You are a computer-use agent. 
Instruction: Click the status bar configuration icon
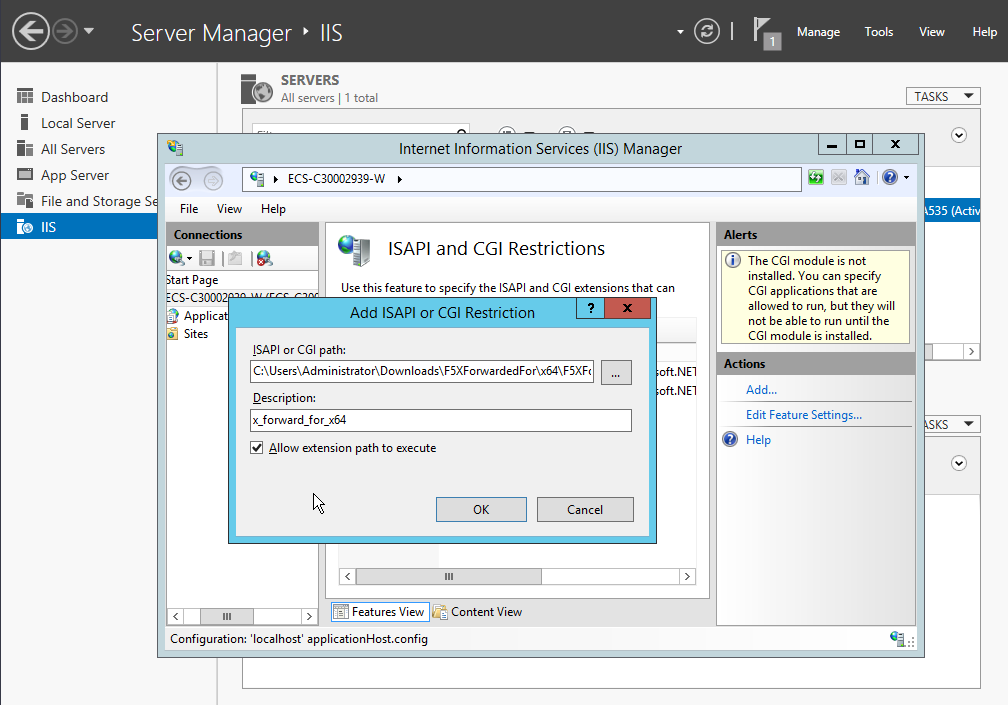897,638
